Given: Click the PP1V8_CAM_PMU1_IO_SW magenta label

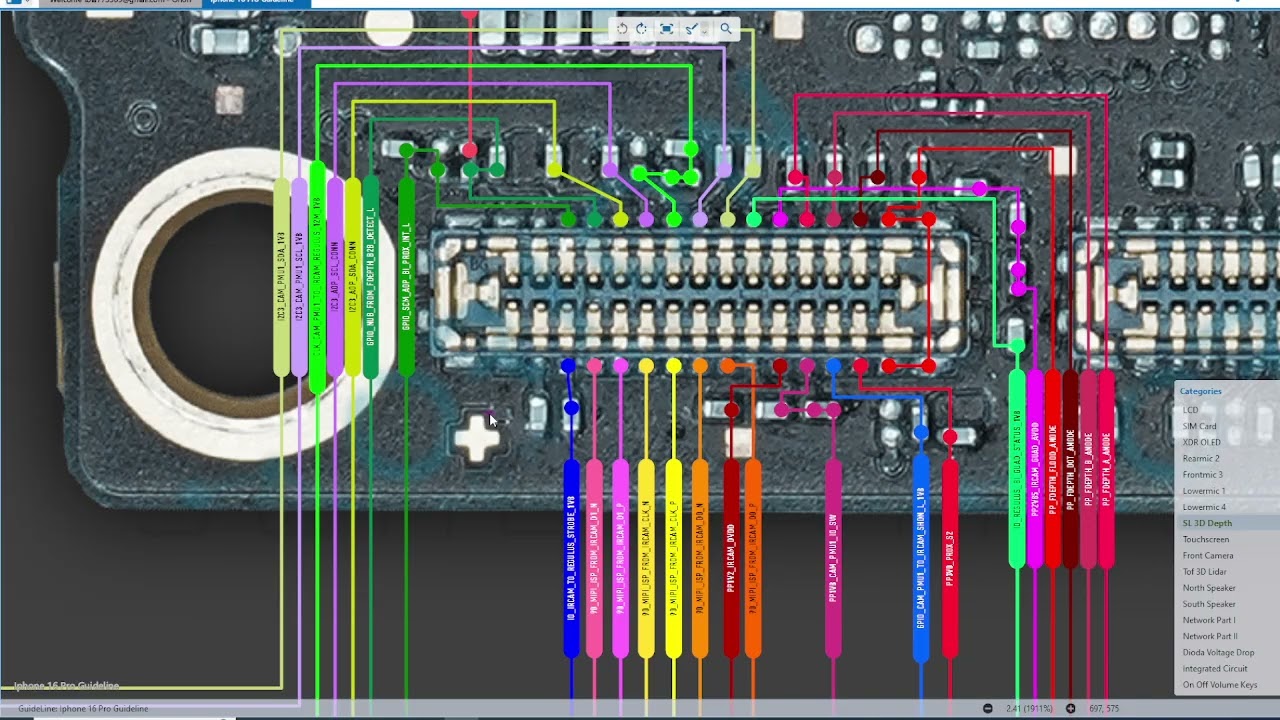Looking at the screenshot, I should pyautogui.click(x=833, y=558).
